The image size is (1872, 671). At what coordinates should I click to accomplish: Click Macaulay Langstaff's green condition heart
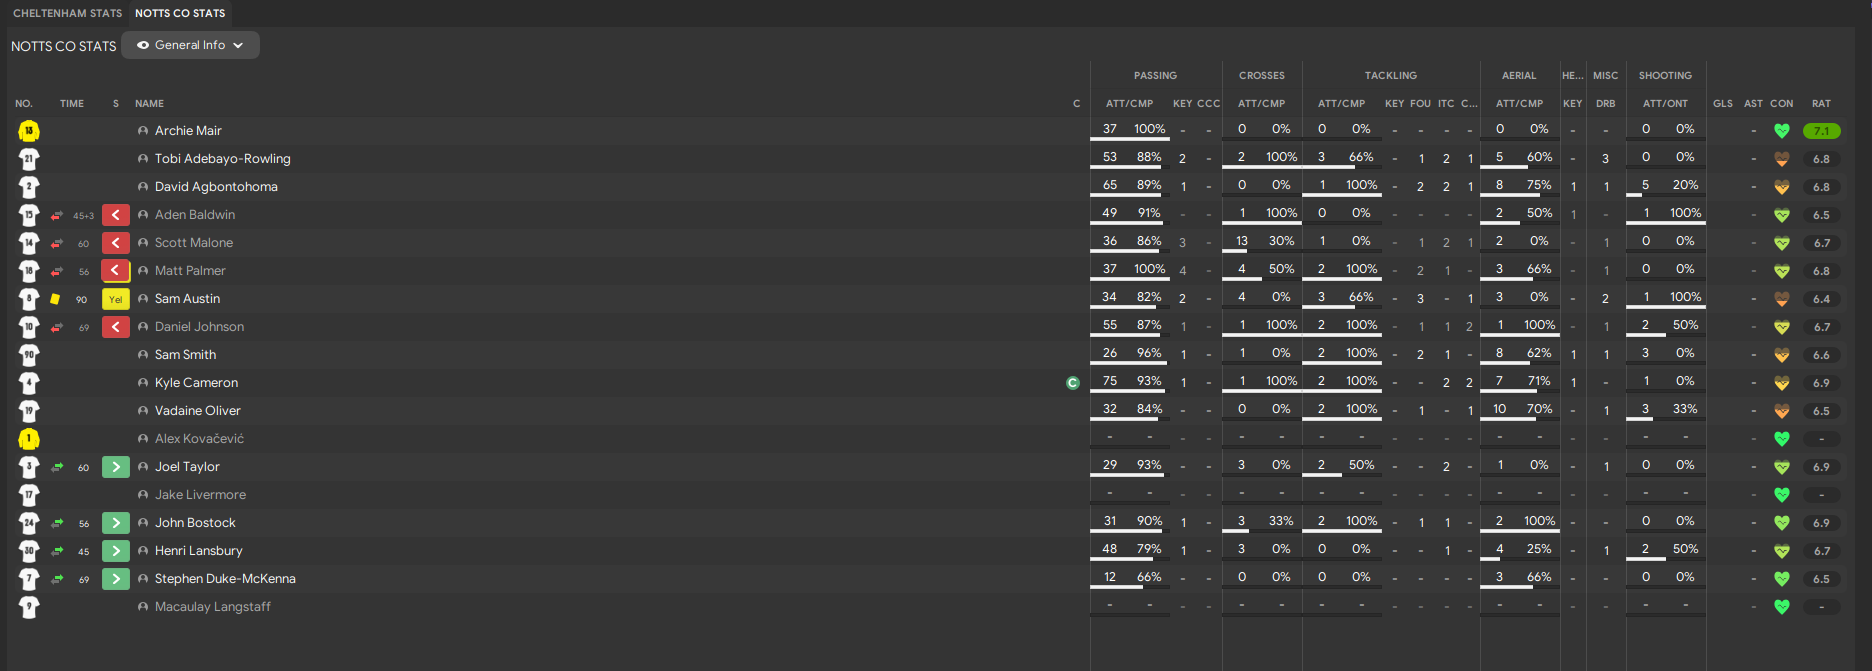[x=1781, y=607]
